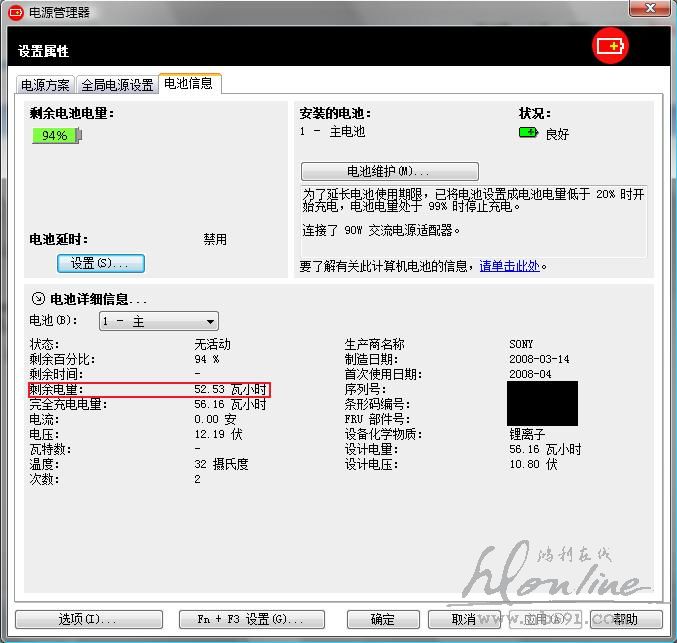Click the 电池详细信息... heading text

click(x=98, y=299)
